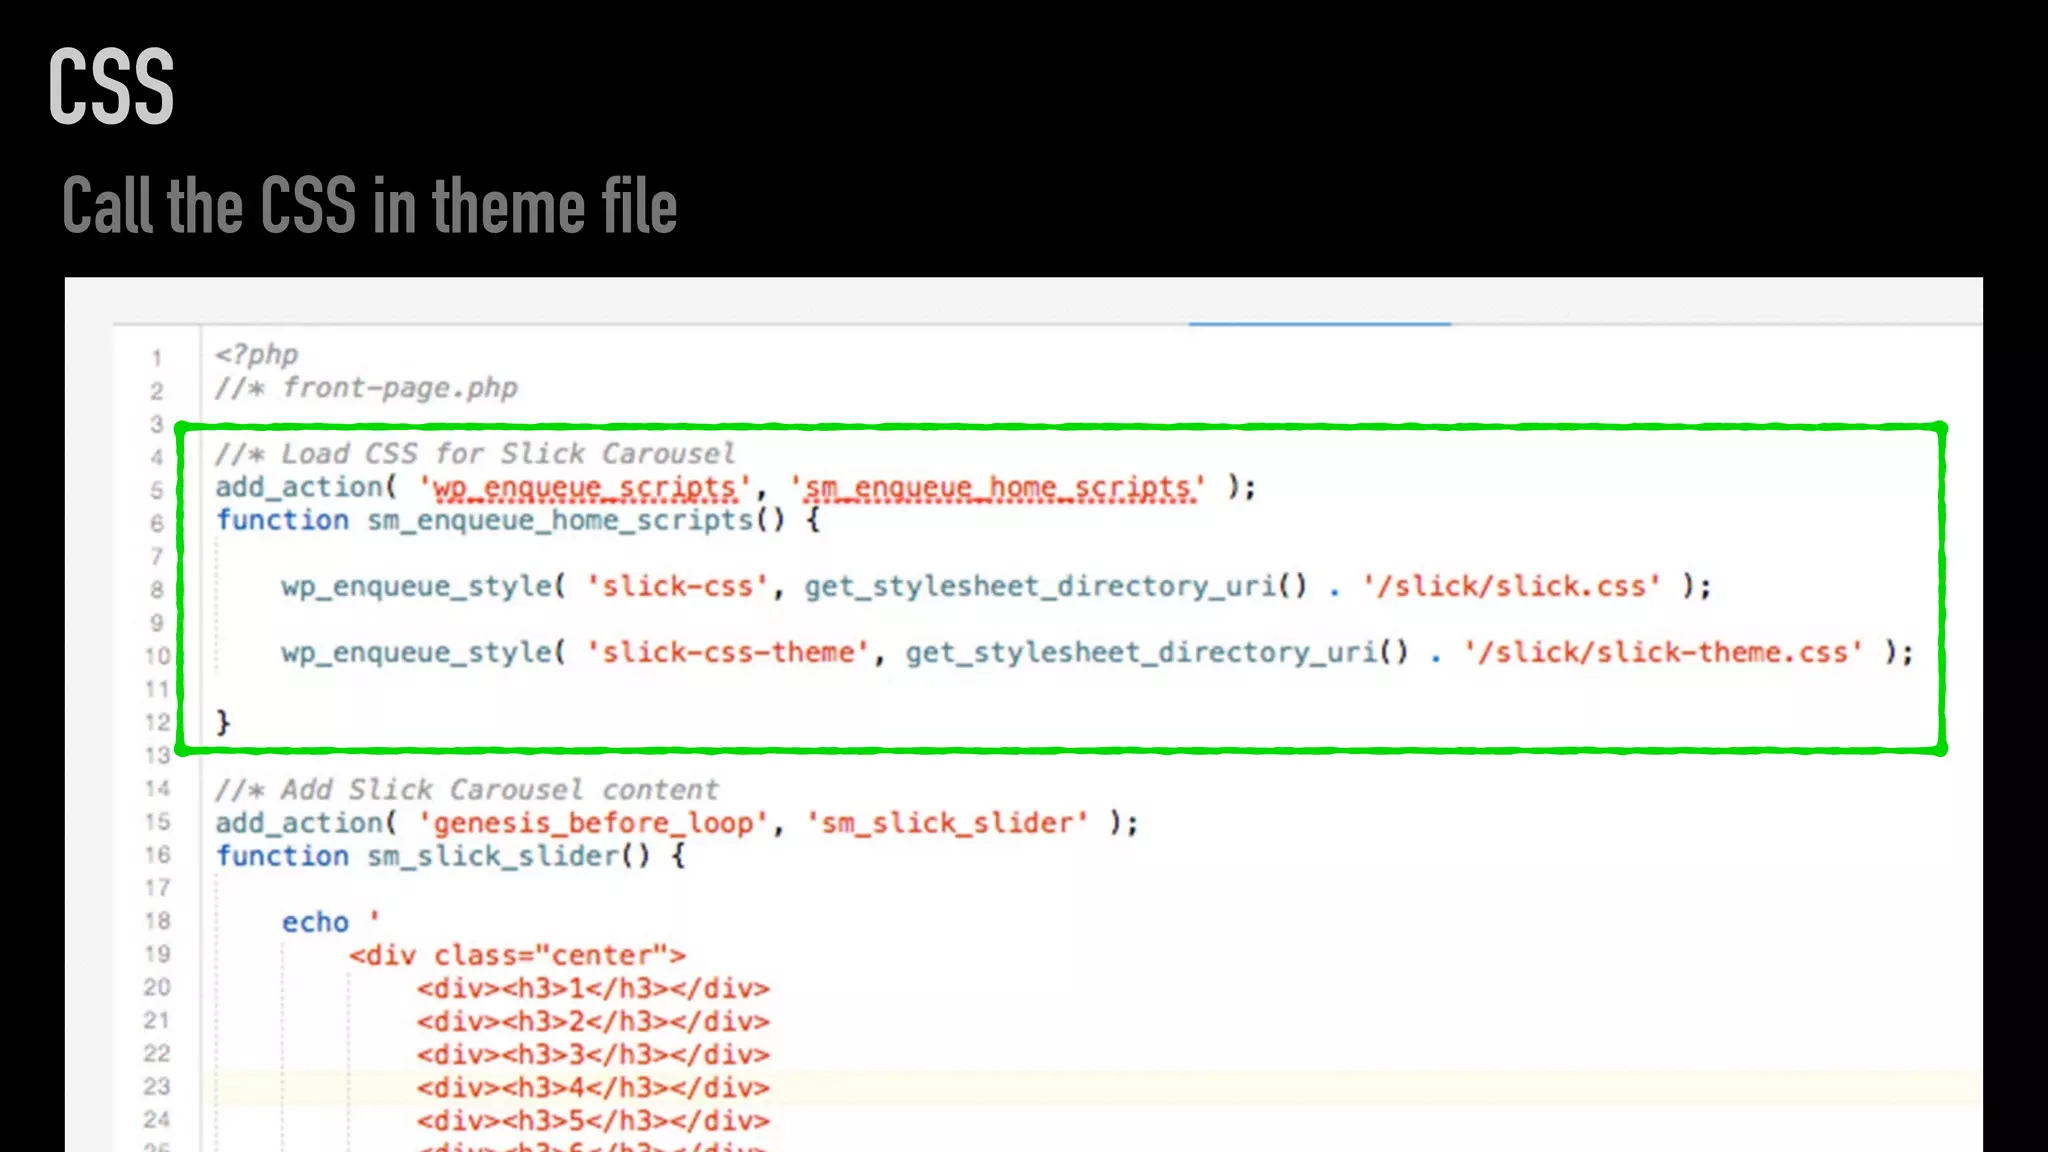Click the 'slick-css-theme' handle string

[x=728, y=652]
